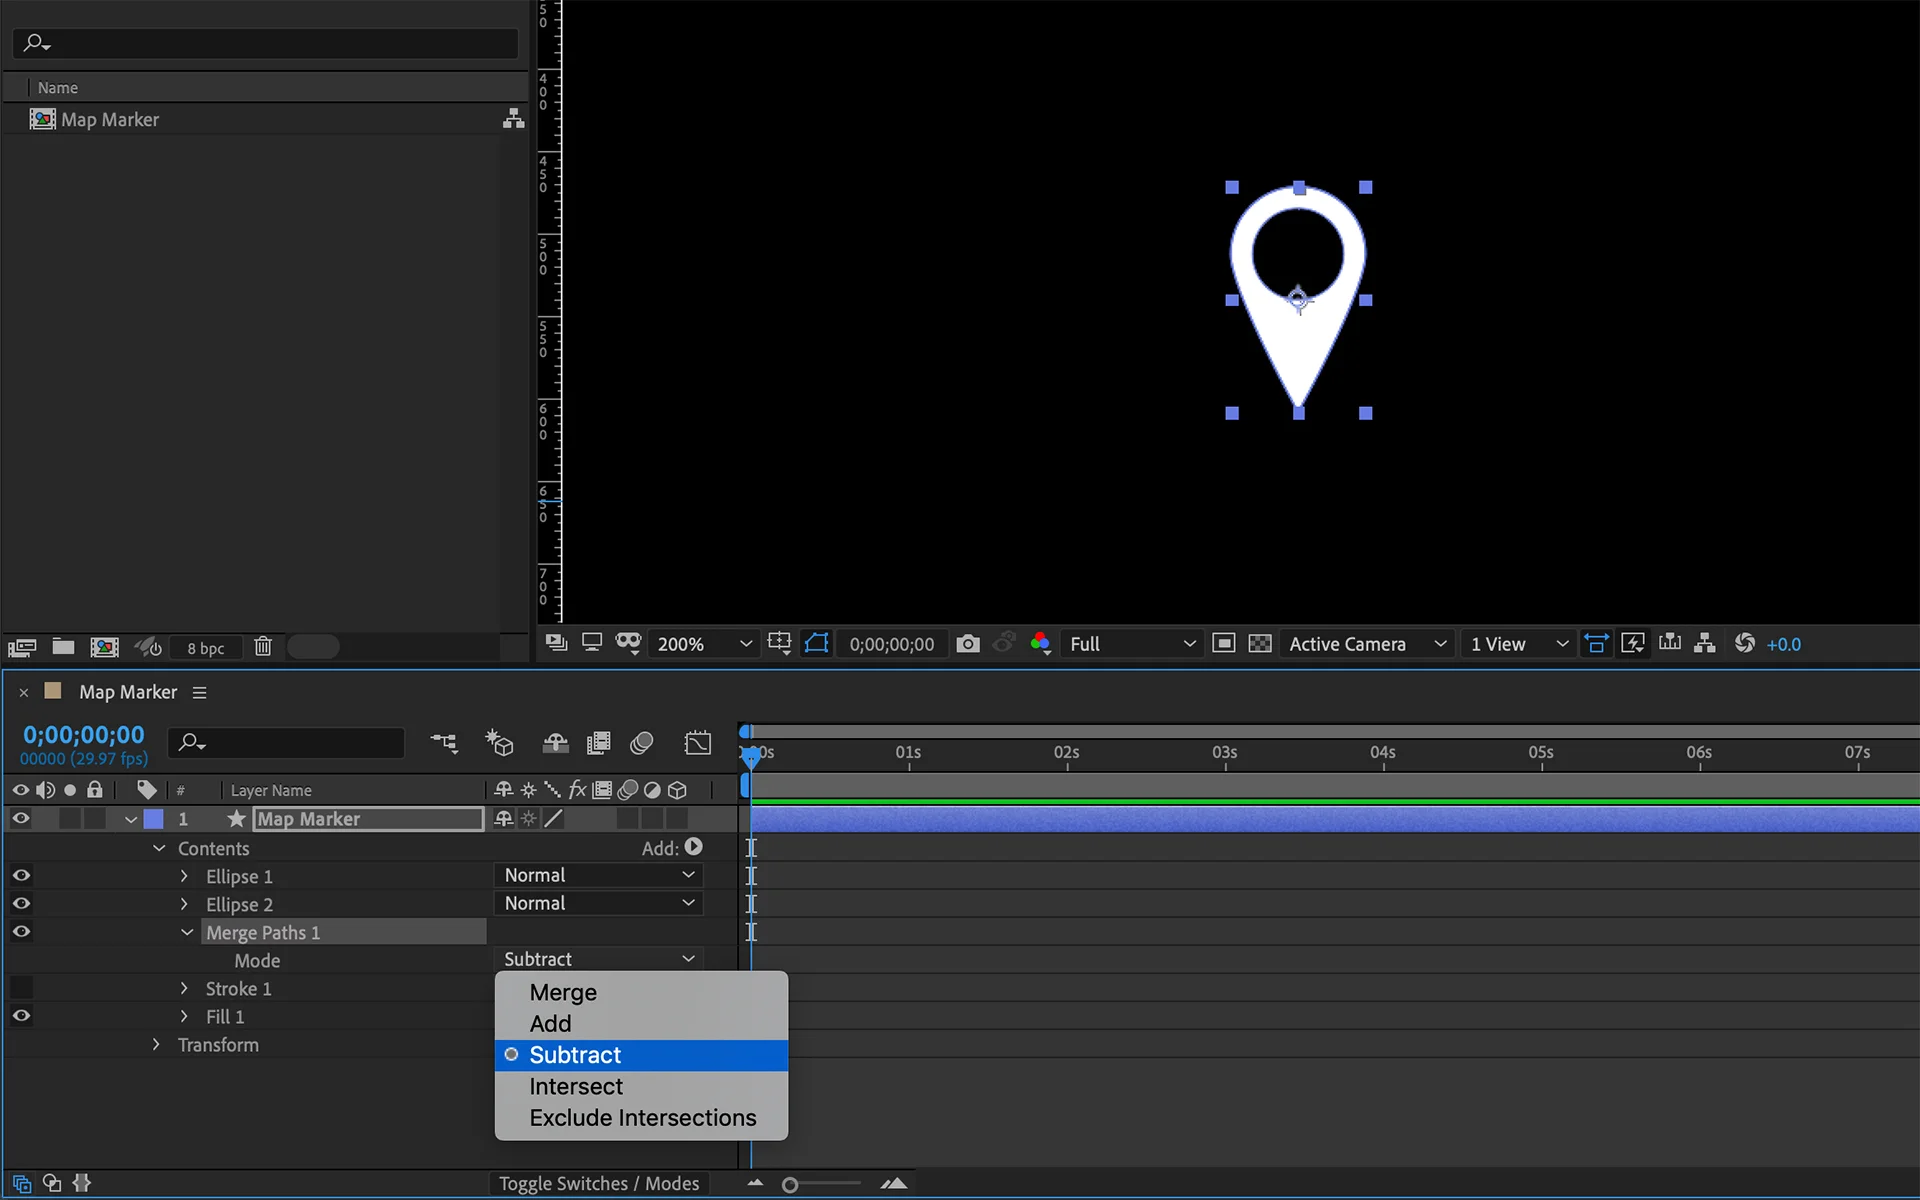The height and width of the screenshot is (1200, 1920).
Task: Open magnification dropdown showing 200%
Action: [703, 644]
